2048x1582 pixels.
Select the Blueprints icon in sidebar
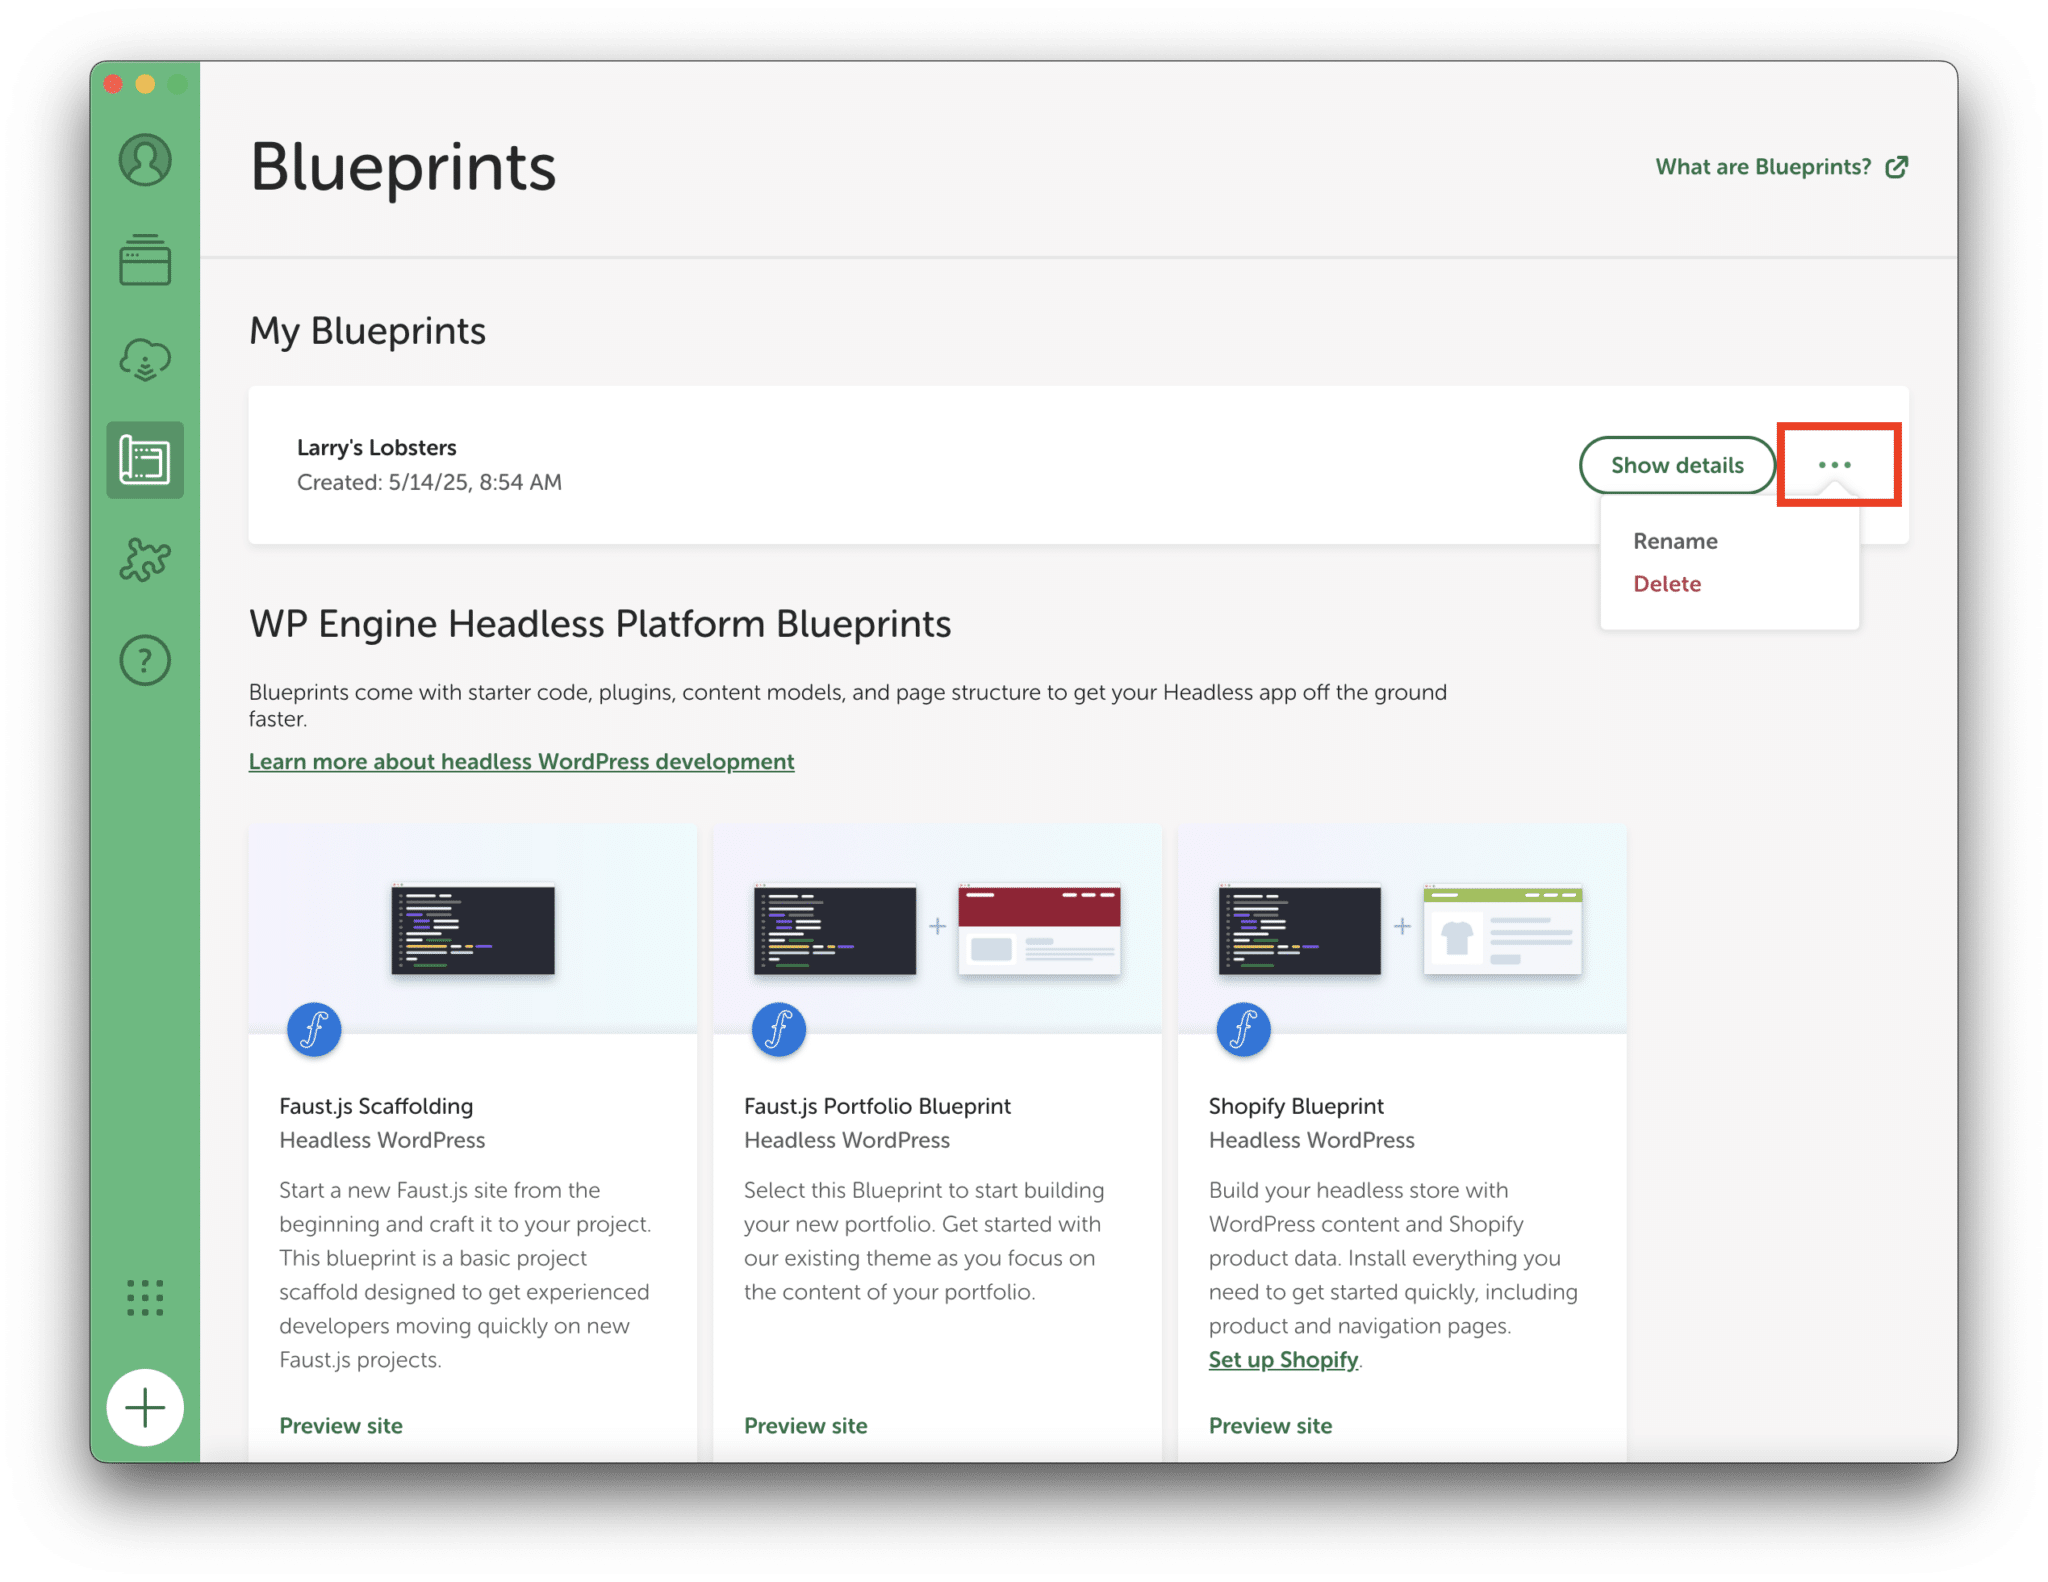pyautogui.click(x=145, y=460)
